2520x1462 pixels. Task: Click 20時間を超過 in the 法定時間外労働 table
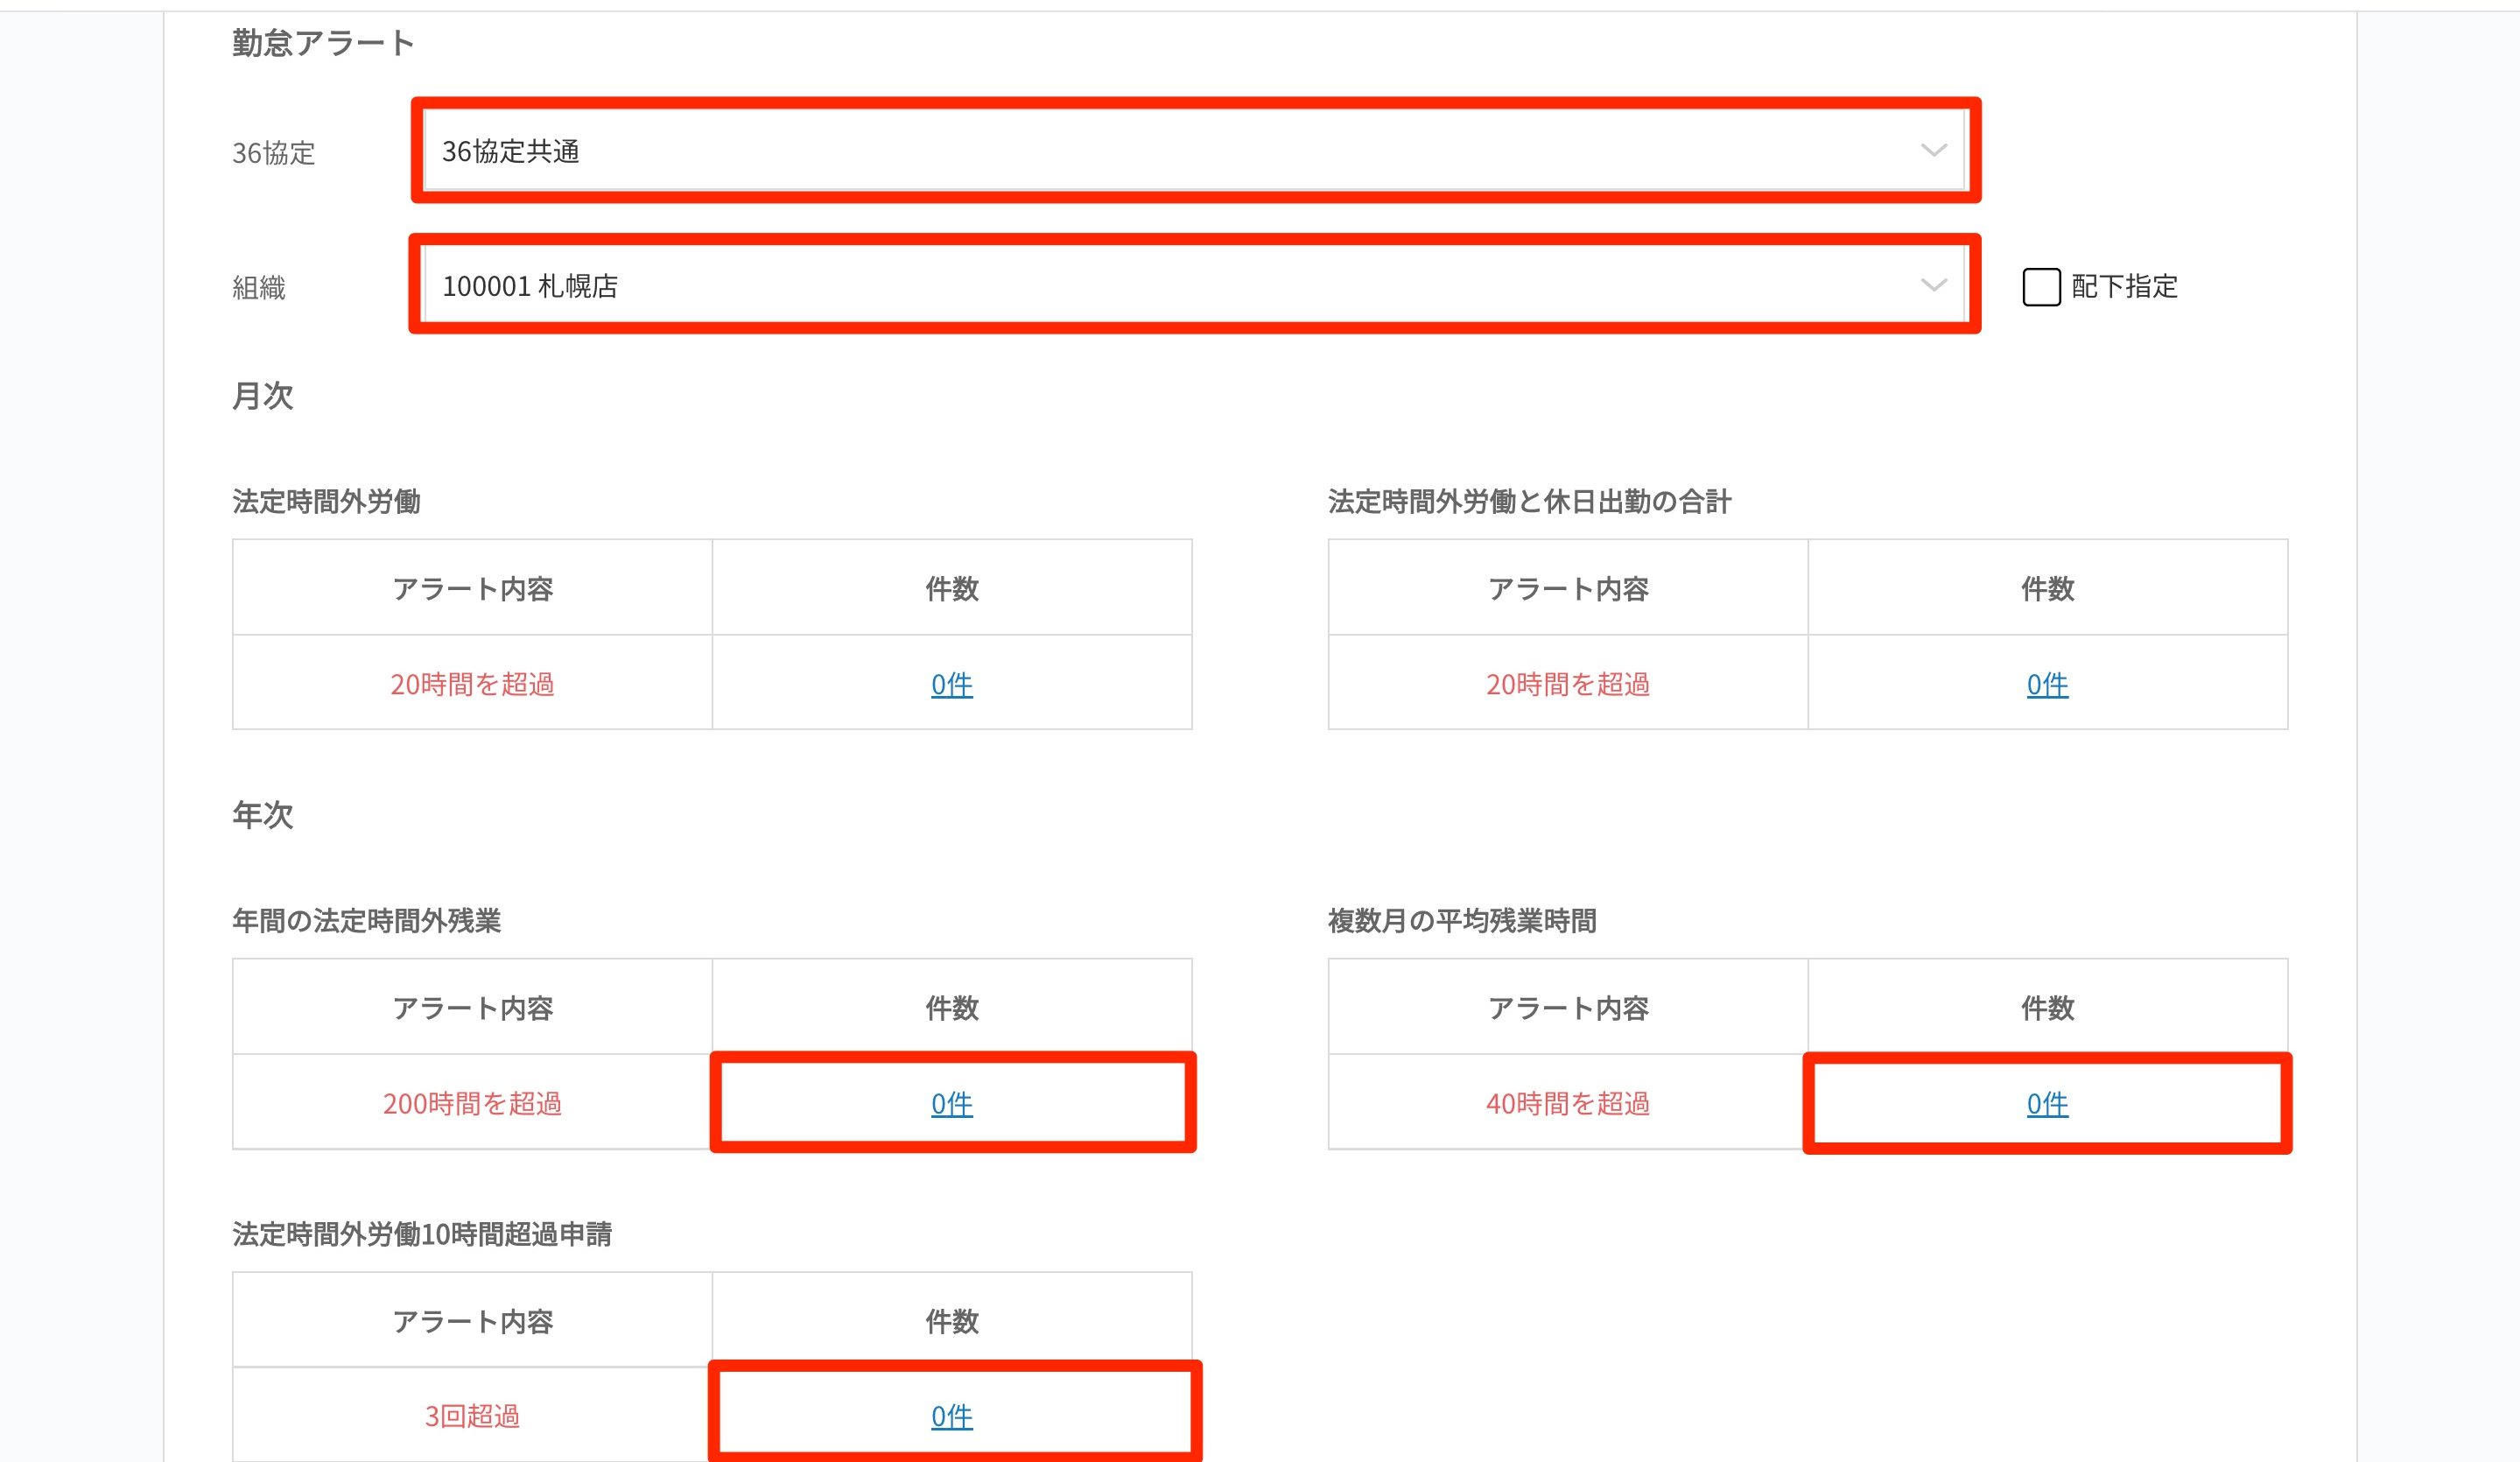[x=472, y=684]
